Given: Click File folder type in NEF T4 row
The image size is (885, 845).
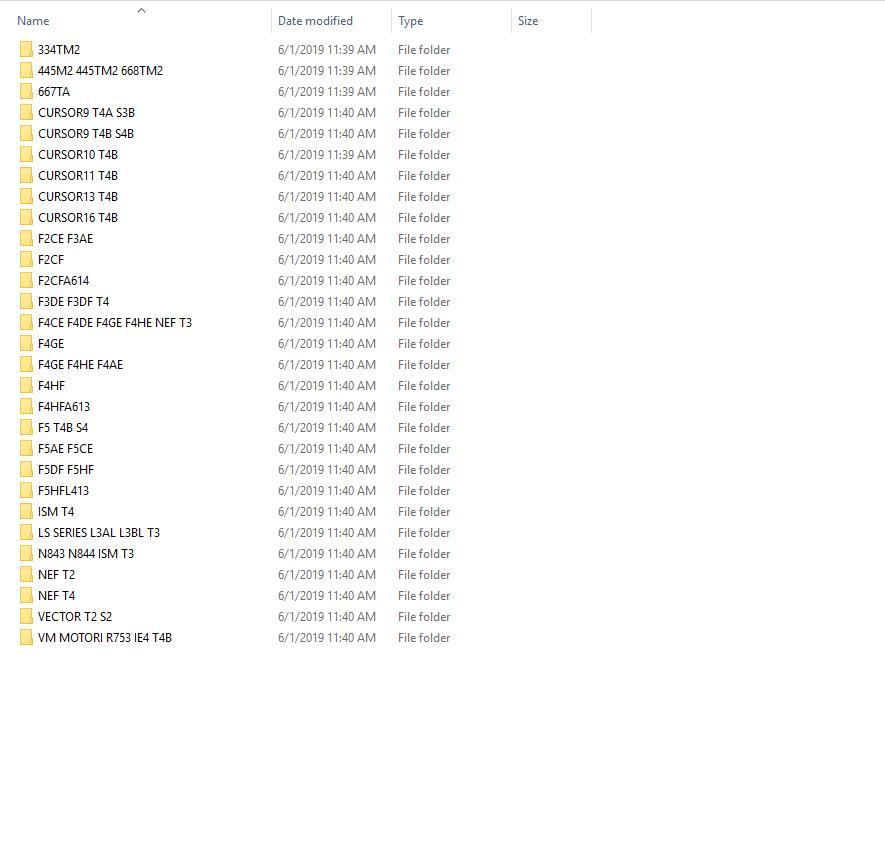Looking at the screenshot, I should [424, 596].
